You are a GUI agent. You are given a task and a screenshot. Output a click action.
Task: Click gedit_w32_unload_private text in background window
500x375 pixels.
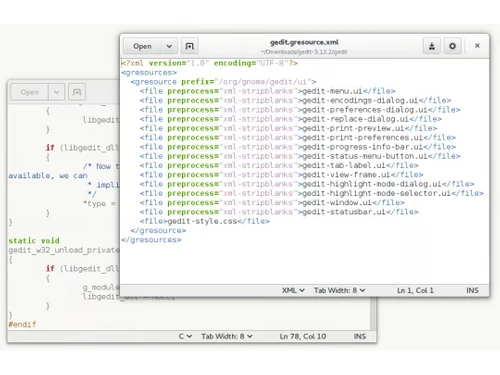pyautogui.click(x=64, y=250)
